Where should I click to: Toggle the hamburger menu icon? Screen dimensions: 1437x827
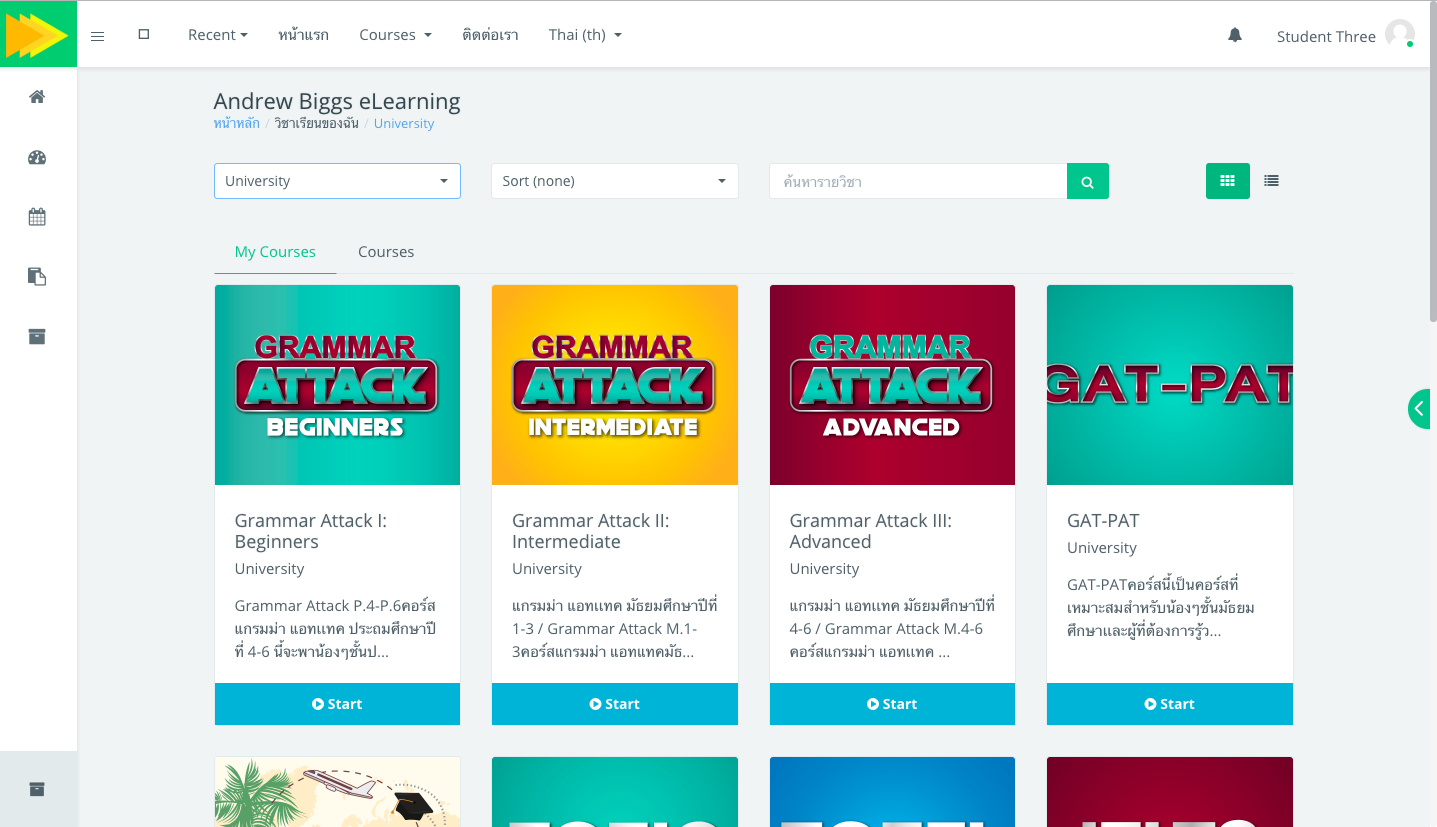click(97, 36)
